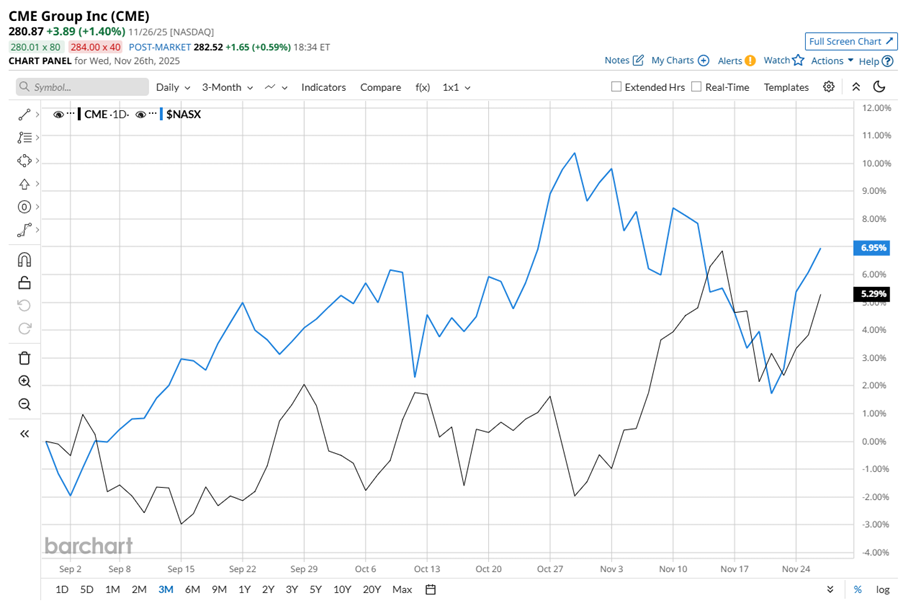The height and width of the screenshot is (611, 903).
Task: Open the Actions dropdown menu
Action: pos(832,60)
